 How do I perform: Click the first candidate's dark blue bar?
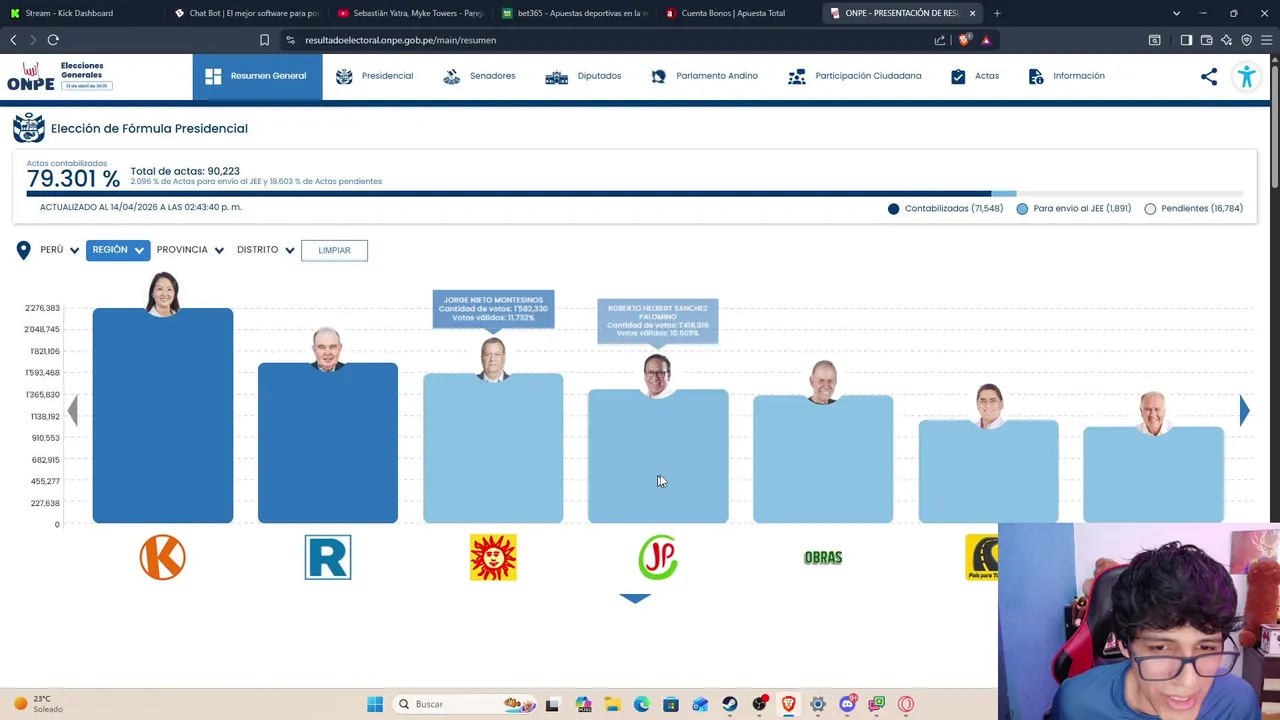click(163, 415)
